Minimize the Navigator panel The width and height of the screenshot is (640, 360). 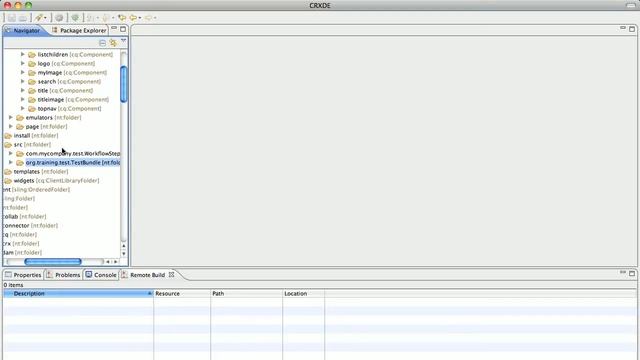[114, 29]
